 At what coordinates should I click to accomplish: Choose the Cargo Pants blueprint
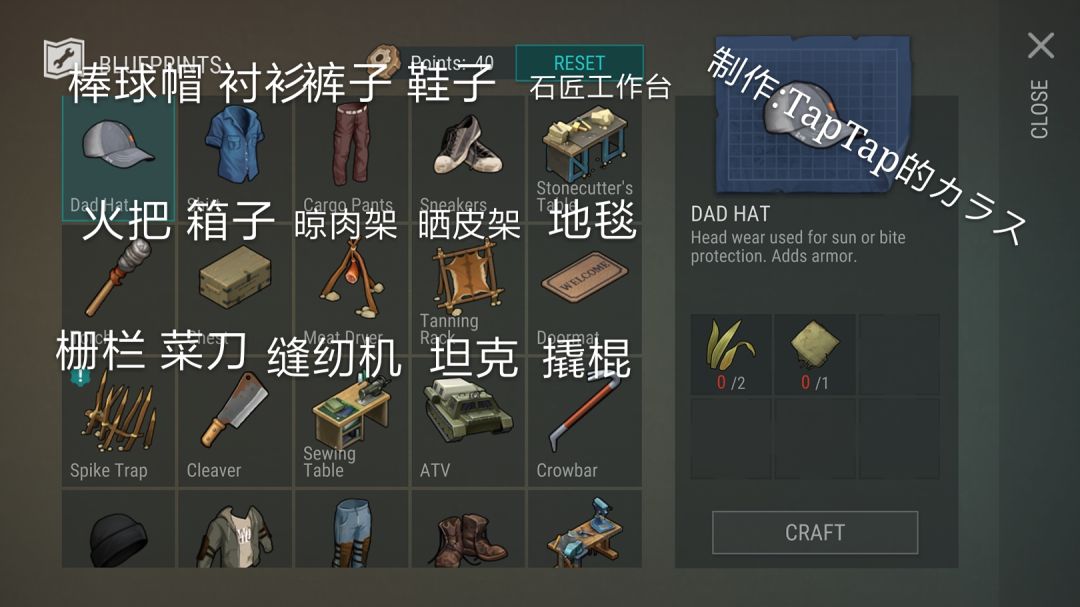351,158
